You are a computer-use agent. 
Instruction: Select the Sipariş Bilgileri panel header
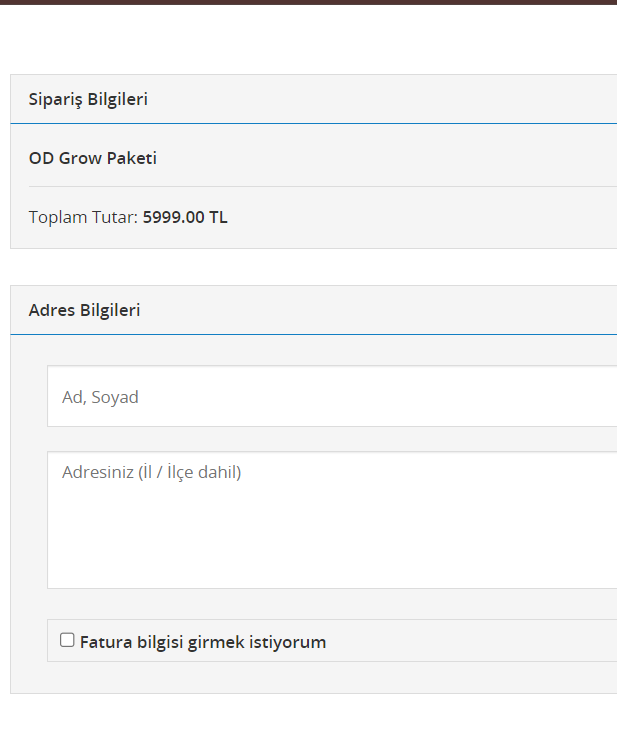pyautogui.click(x=88, y=99)
